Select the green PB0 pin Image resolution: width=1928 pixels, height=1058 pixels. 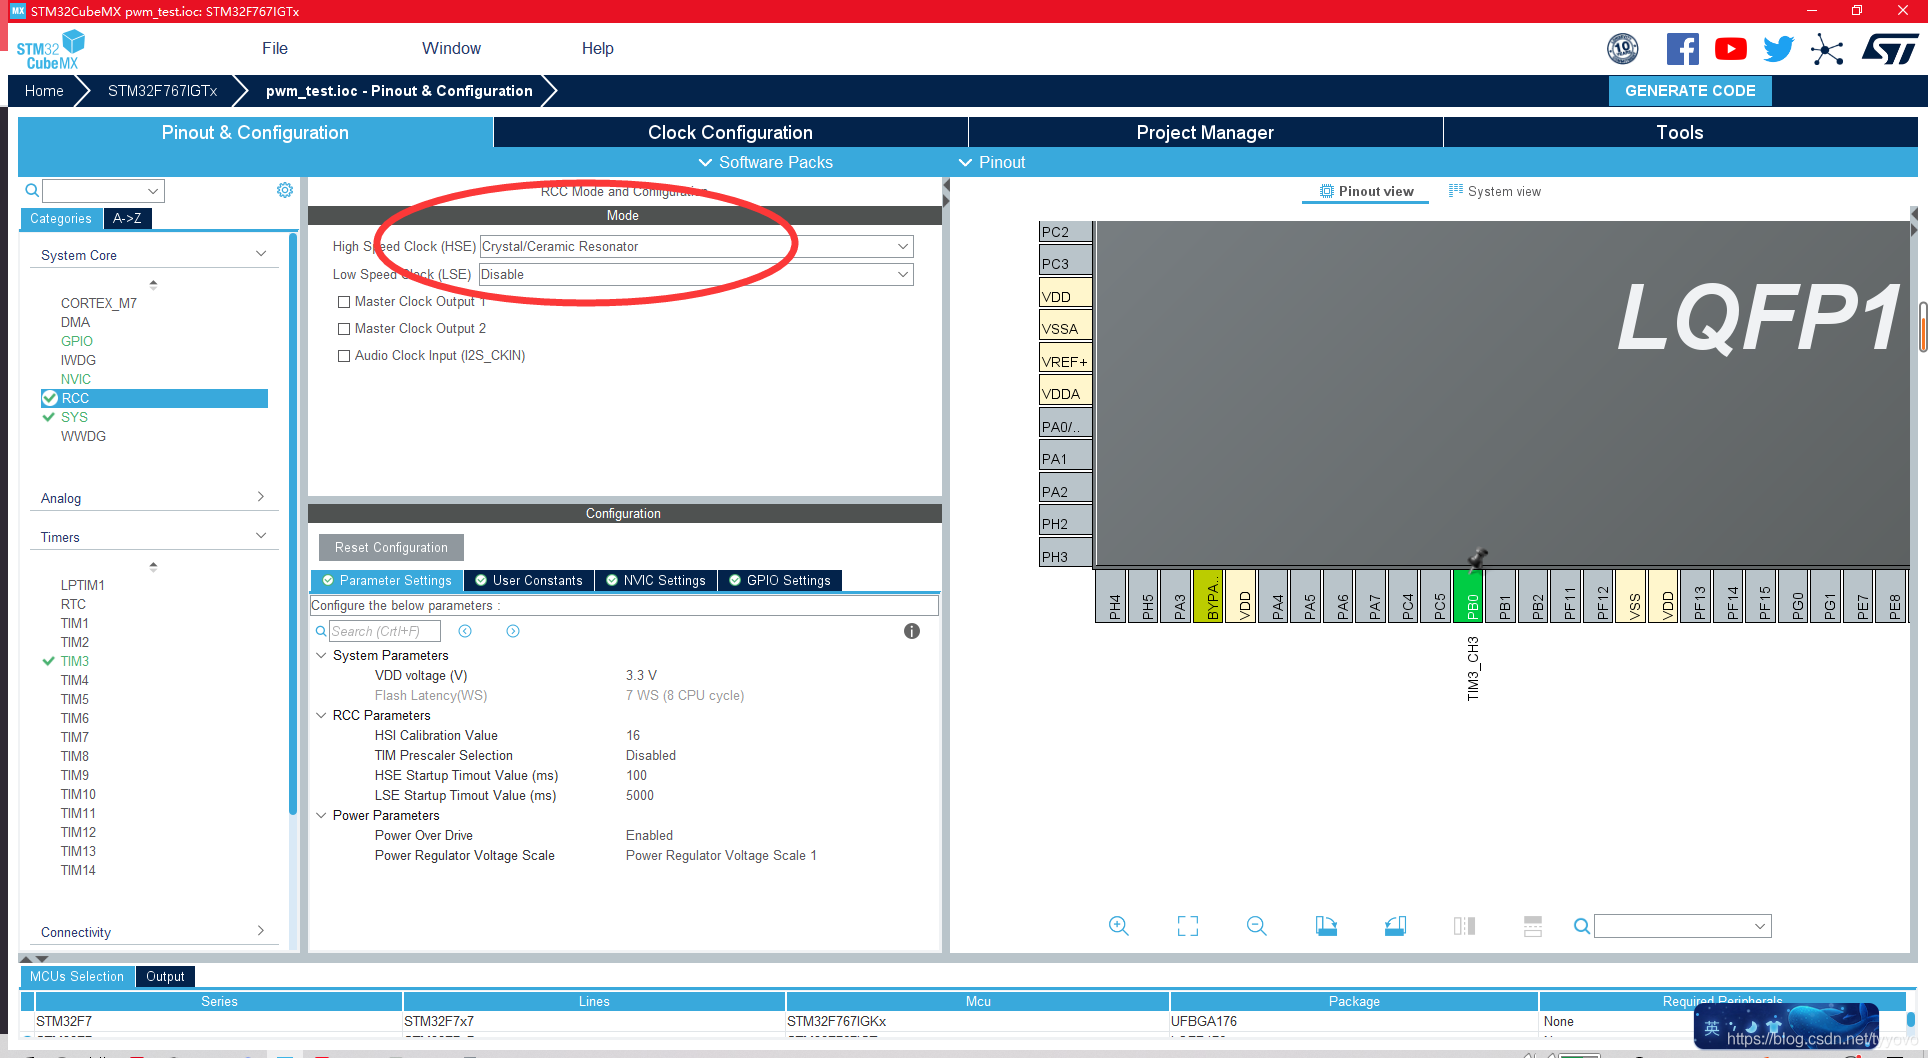click(1469, 596)
